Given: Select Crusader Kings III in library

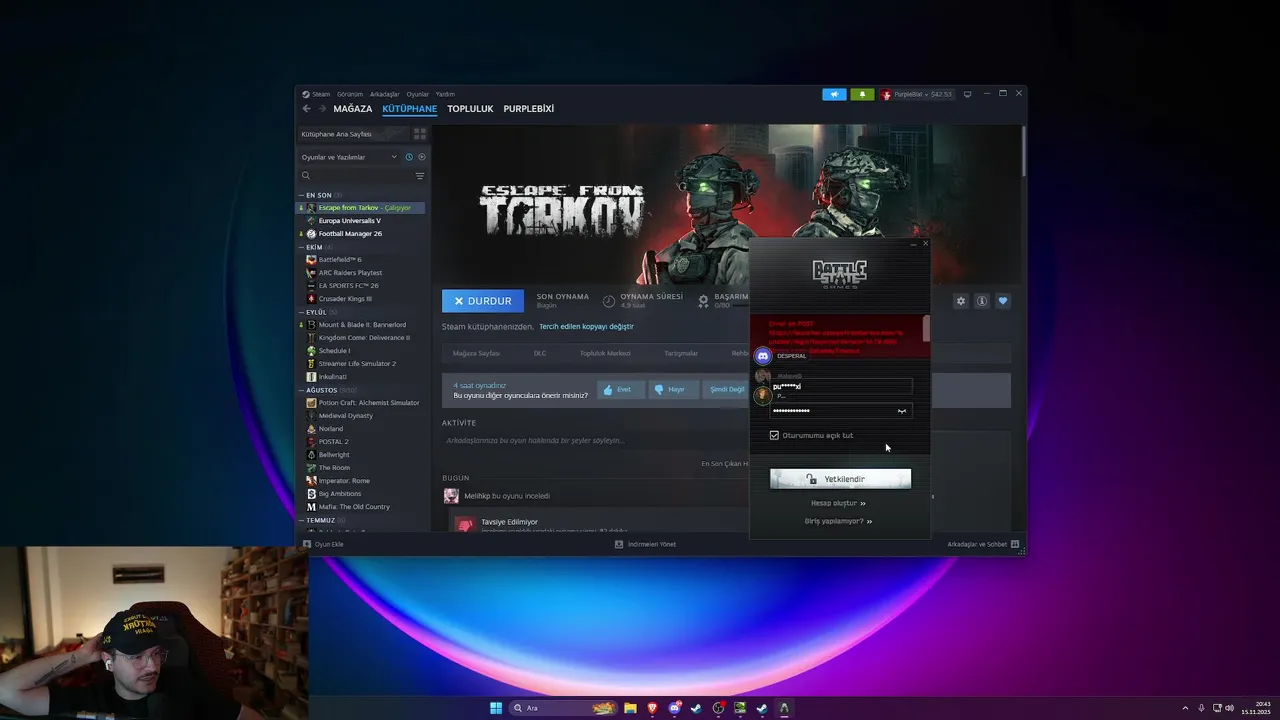Looking at the screenshot, I should click(x=362, y=299).
